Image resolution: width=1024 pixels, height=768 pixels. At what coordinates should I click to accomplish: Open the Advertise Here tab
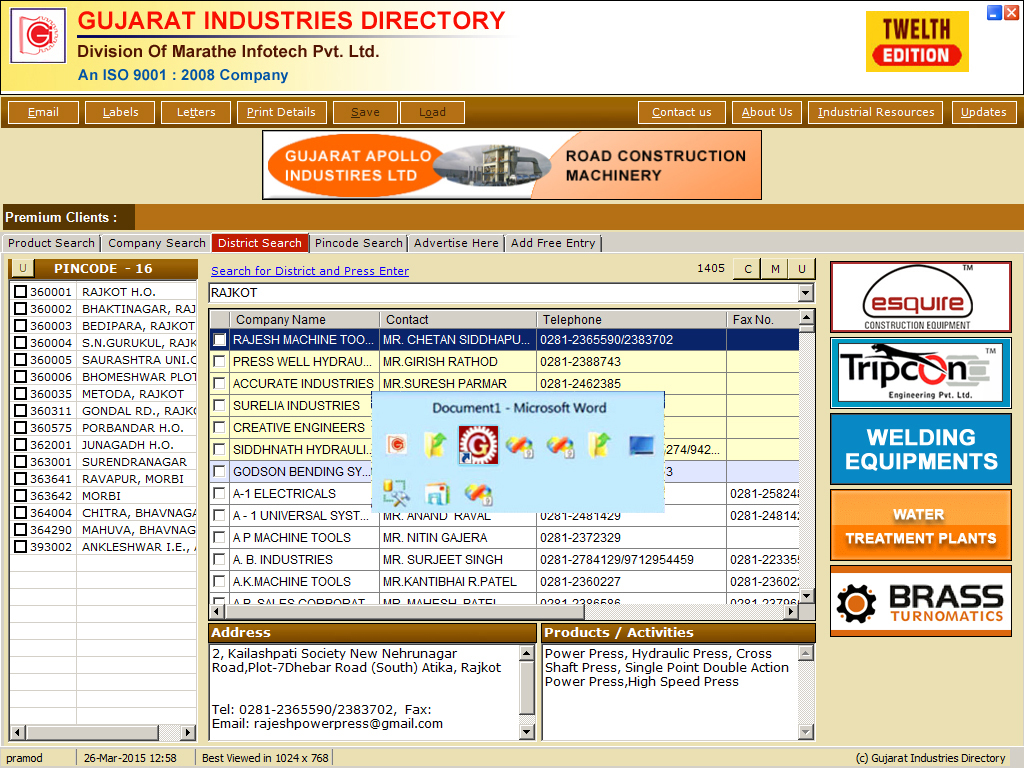(x=456, y=243)
